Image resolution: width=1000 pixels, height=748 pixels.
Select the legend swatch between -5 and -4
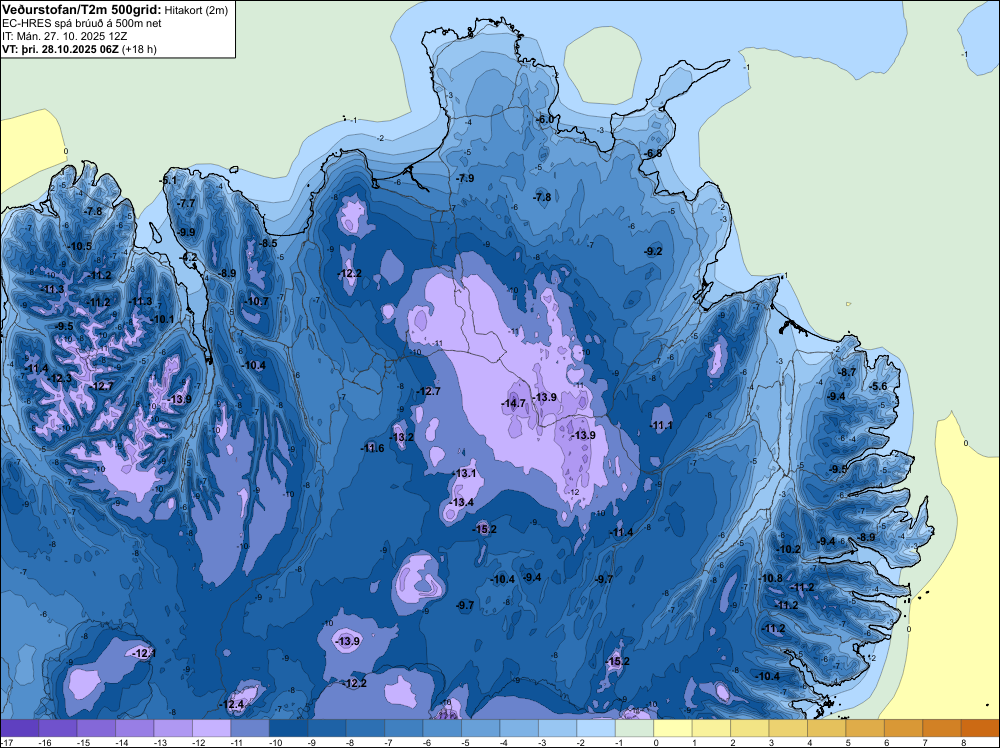(481, 728)
